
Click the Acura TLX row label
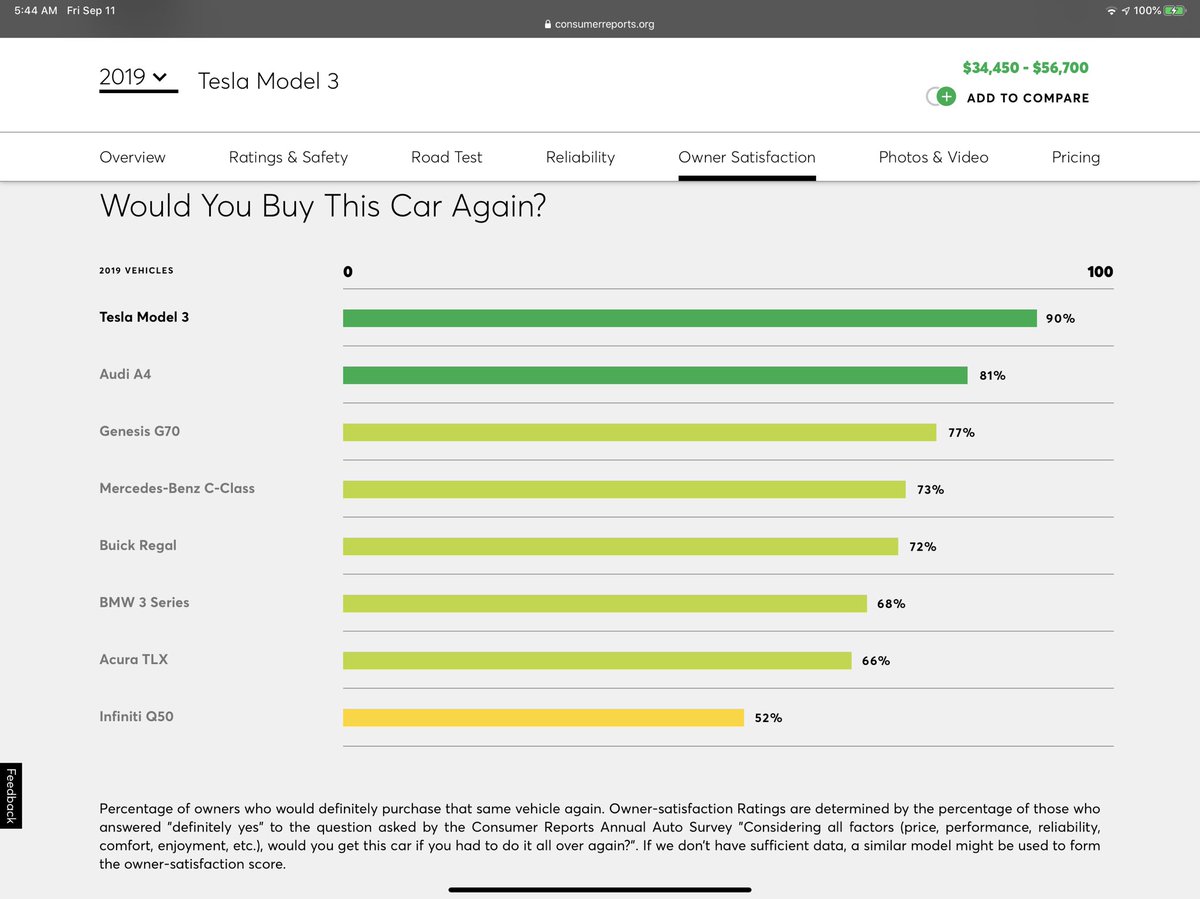[134, 659]
